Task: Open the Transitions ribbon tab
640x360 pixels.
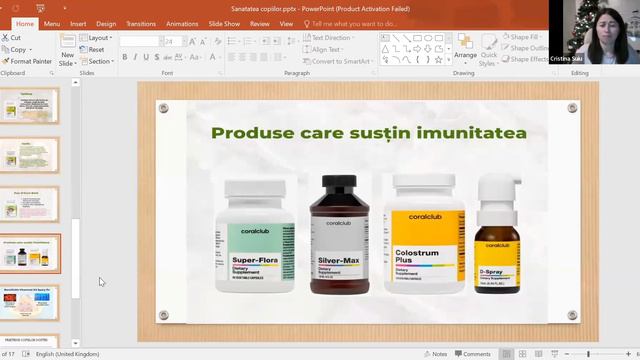Action: coord(141,24)
